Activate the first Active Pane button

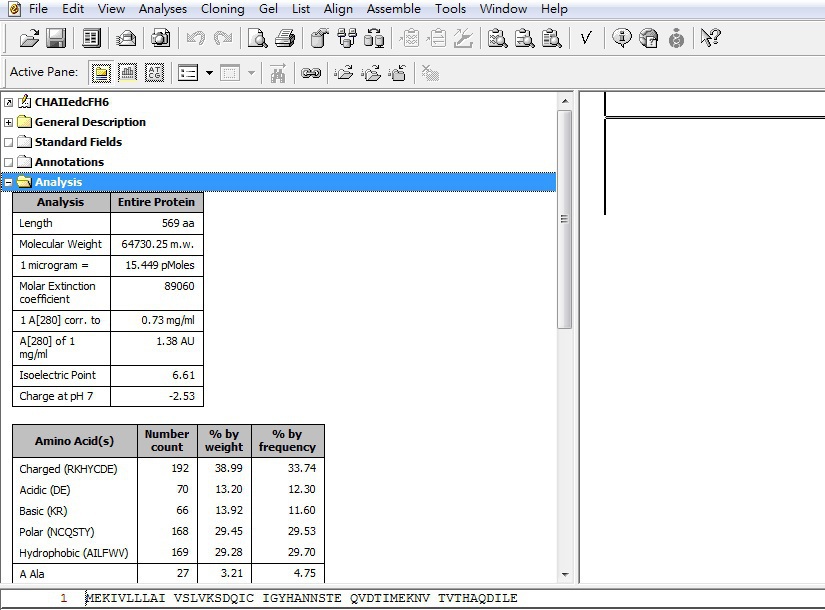click(101, 73)
